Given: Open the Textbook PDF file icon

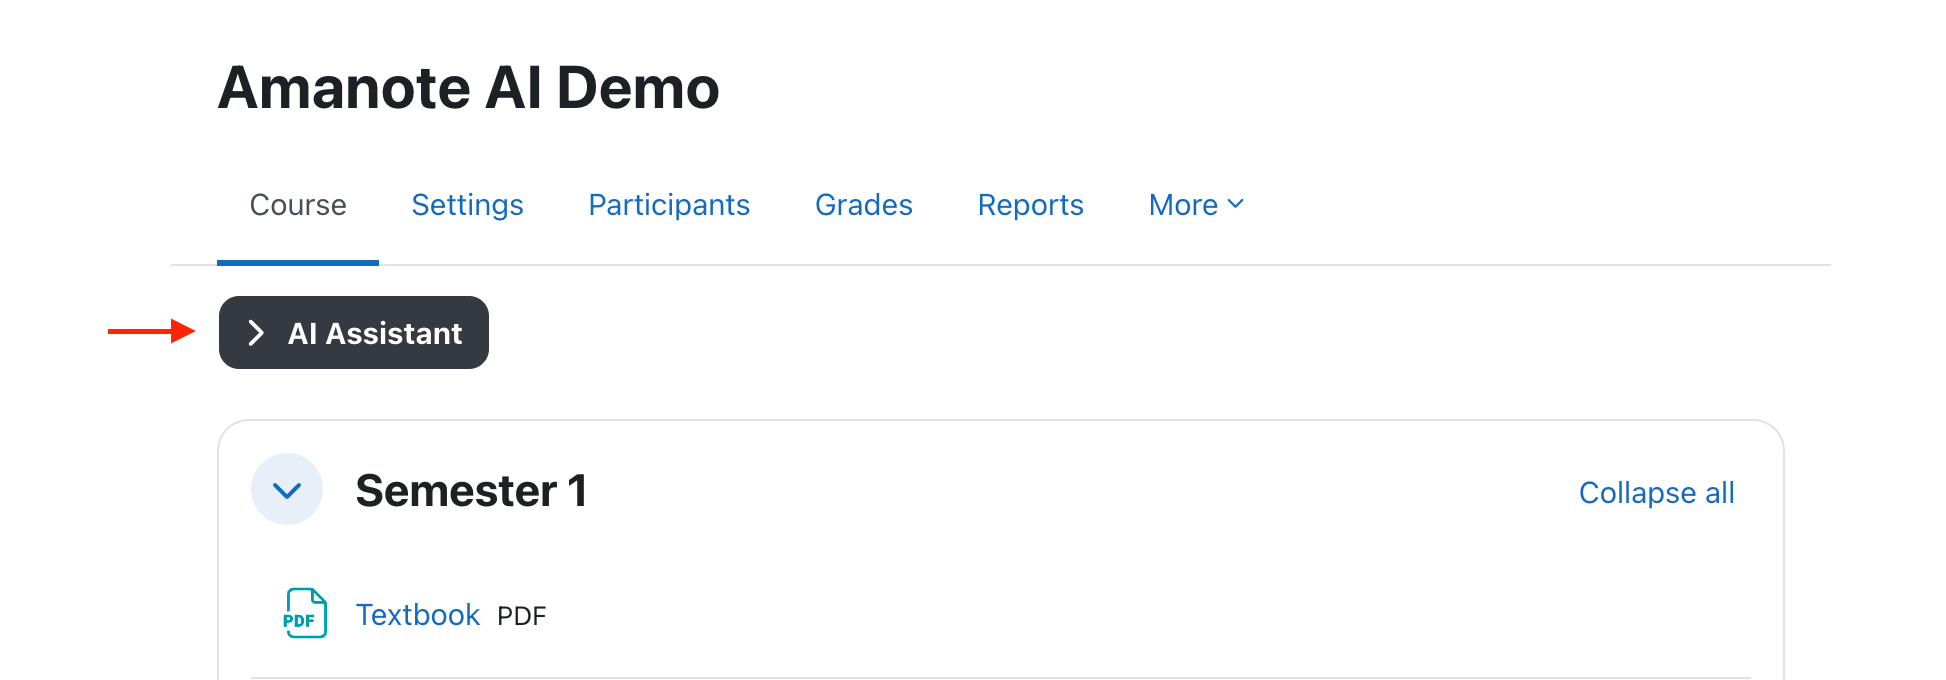Looking at the screenshot, I should (x=305, y=613).
